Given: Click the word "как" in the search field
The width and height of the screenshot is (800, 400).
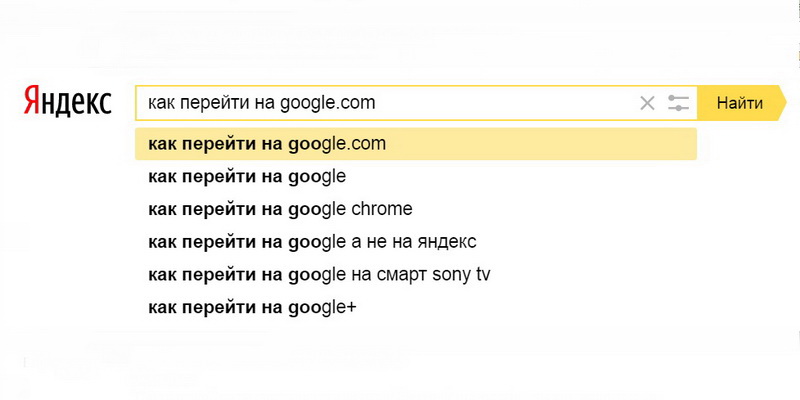Looking at the screenshot, I should [160, 103].
